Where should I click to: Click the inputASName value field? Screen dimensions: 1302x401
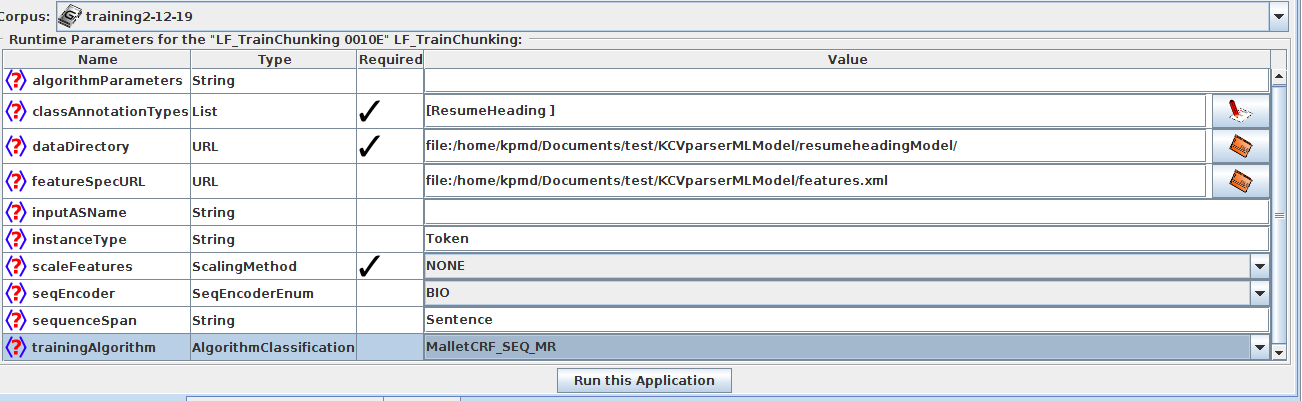(846, 212)
